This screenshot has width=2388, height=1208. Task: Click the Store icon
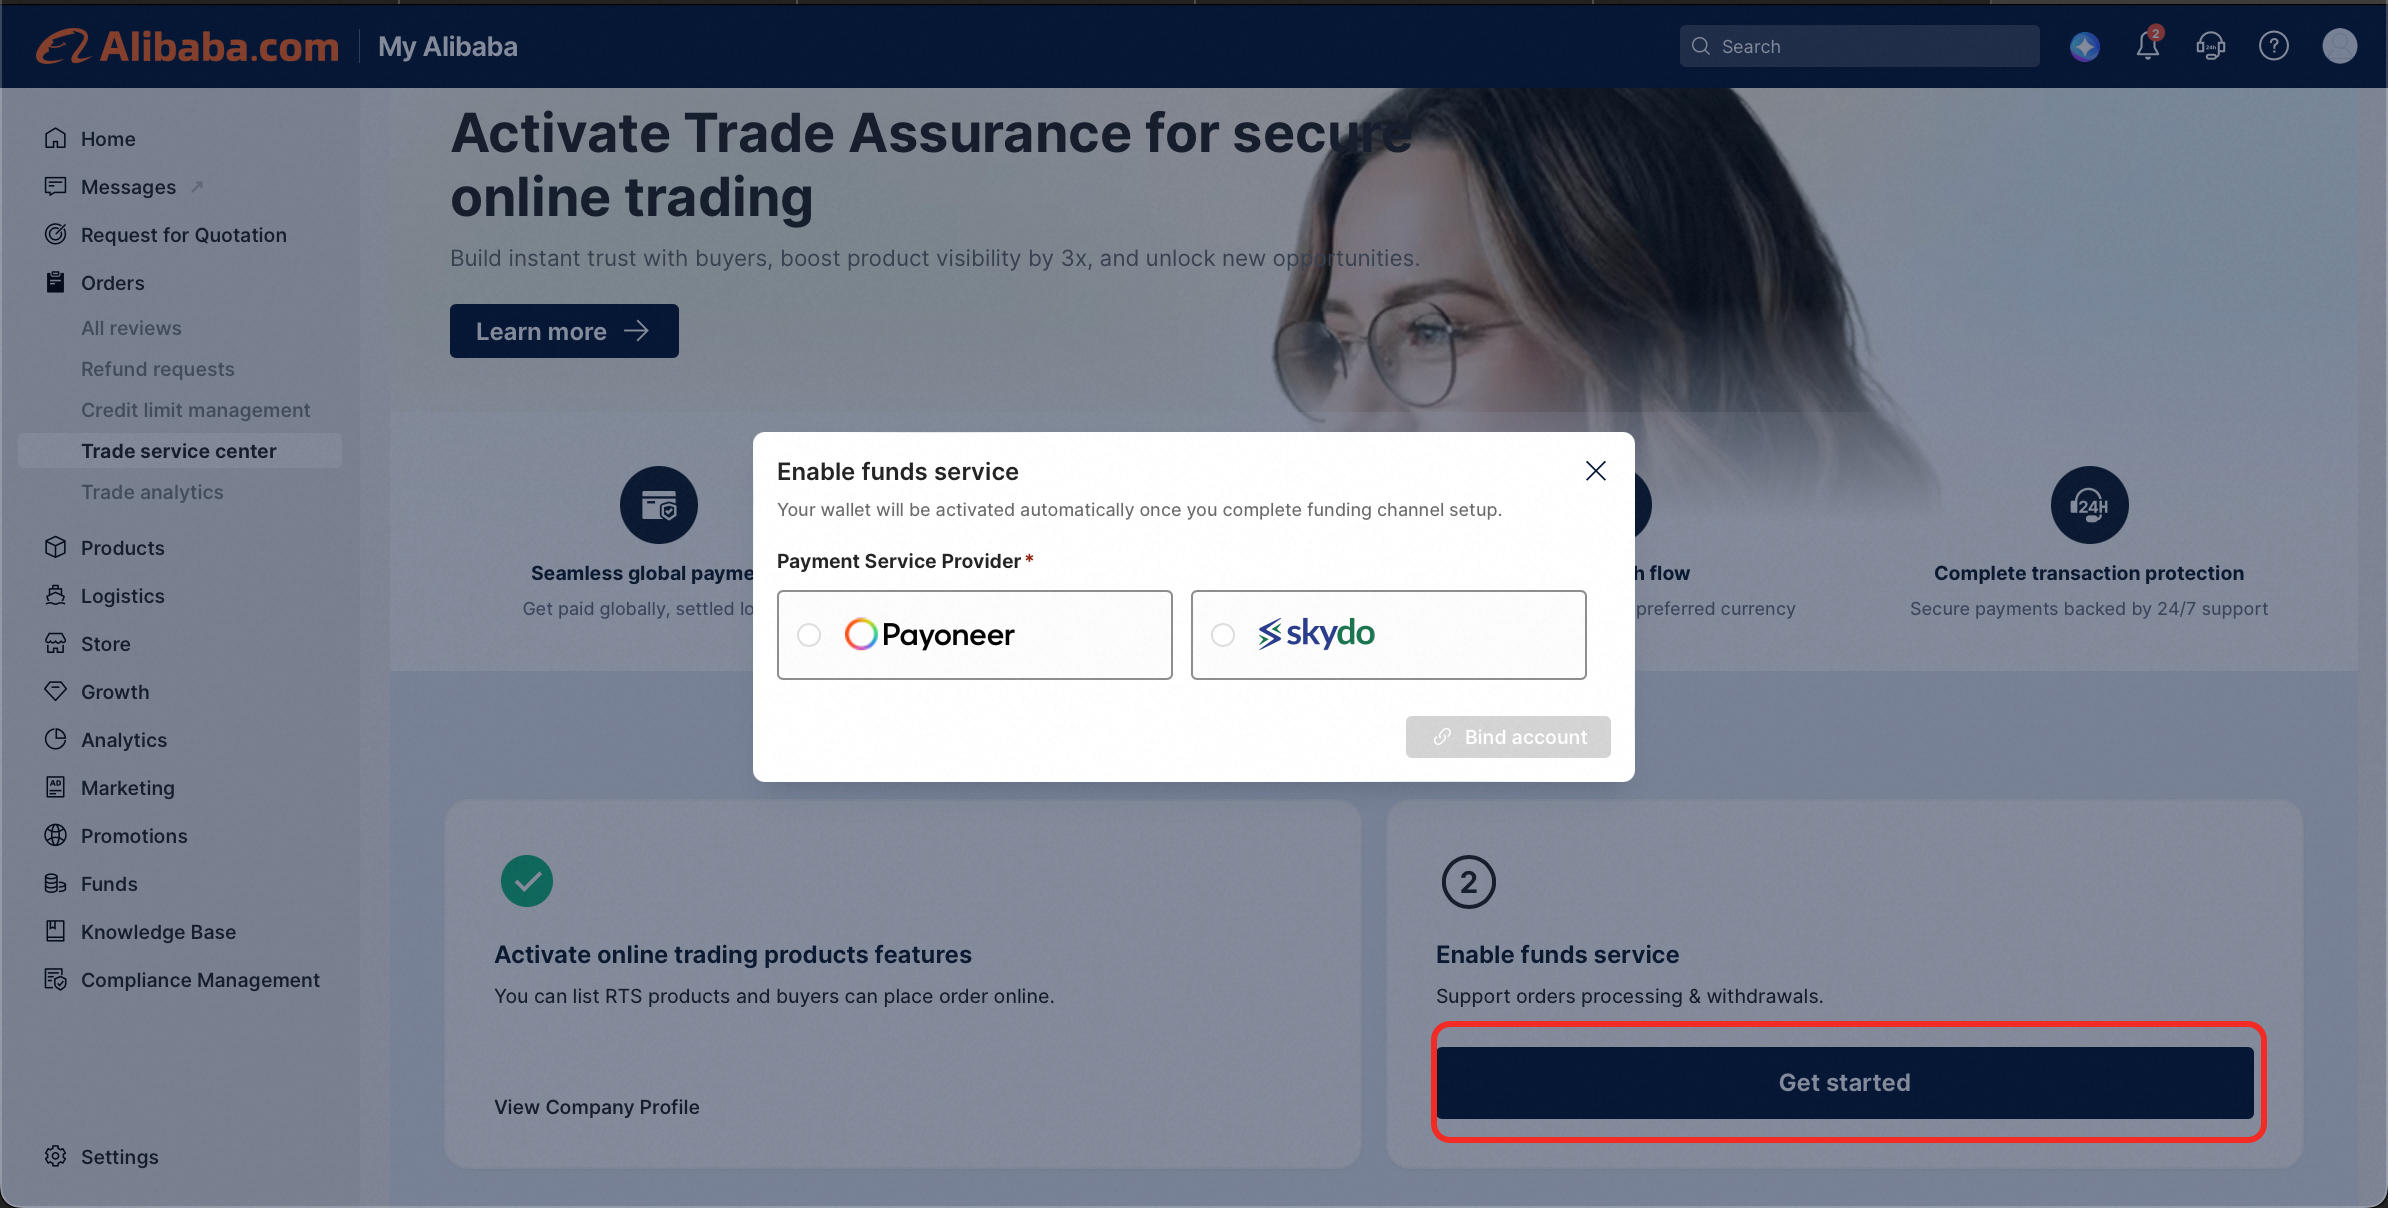56,643
